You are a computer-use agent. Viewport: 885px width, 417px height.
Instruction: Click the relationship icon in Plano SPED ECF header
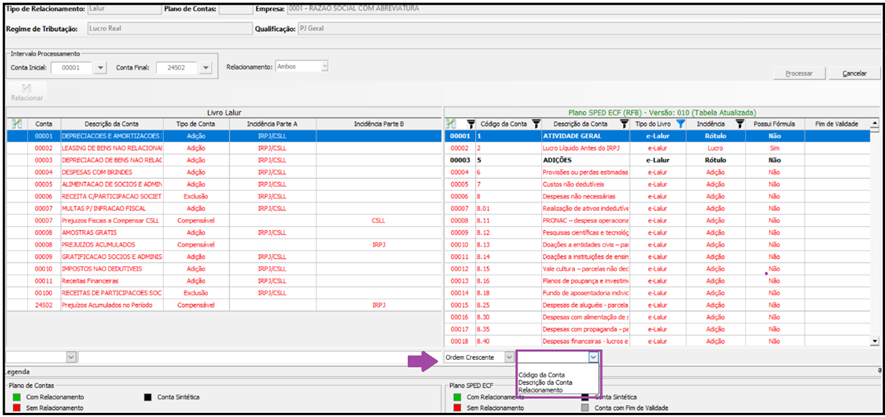click(451, 123)
